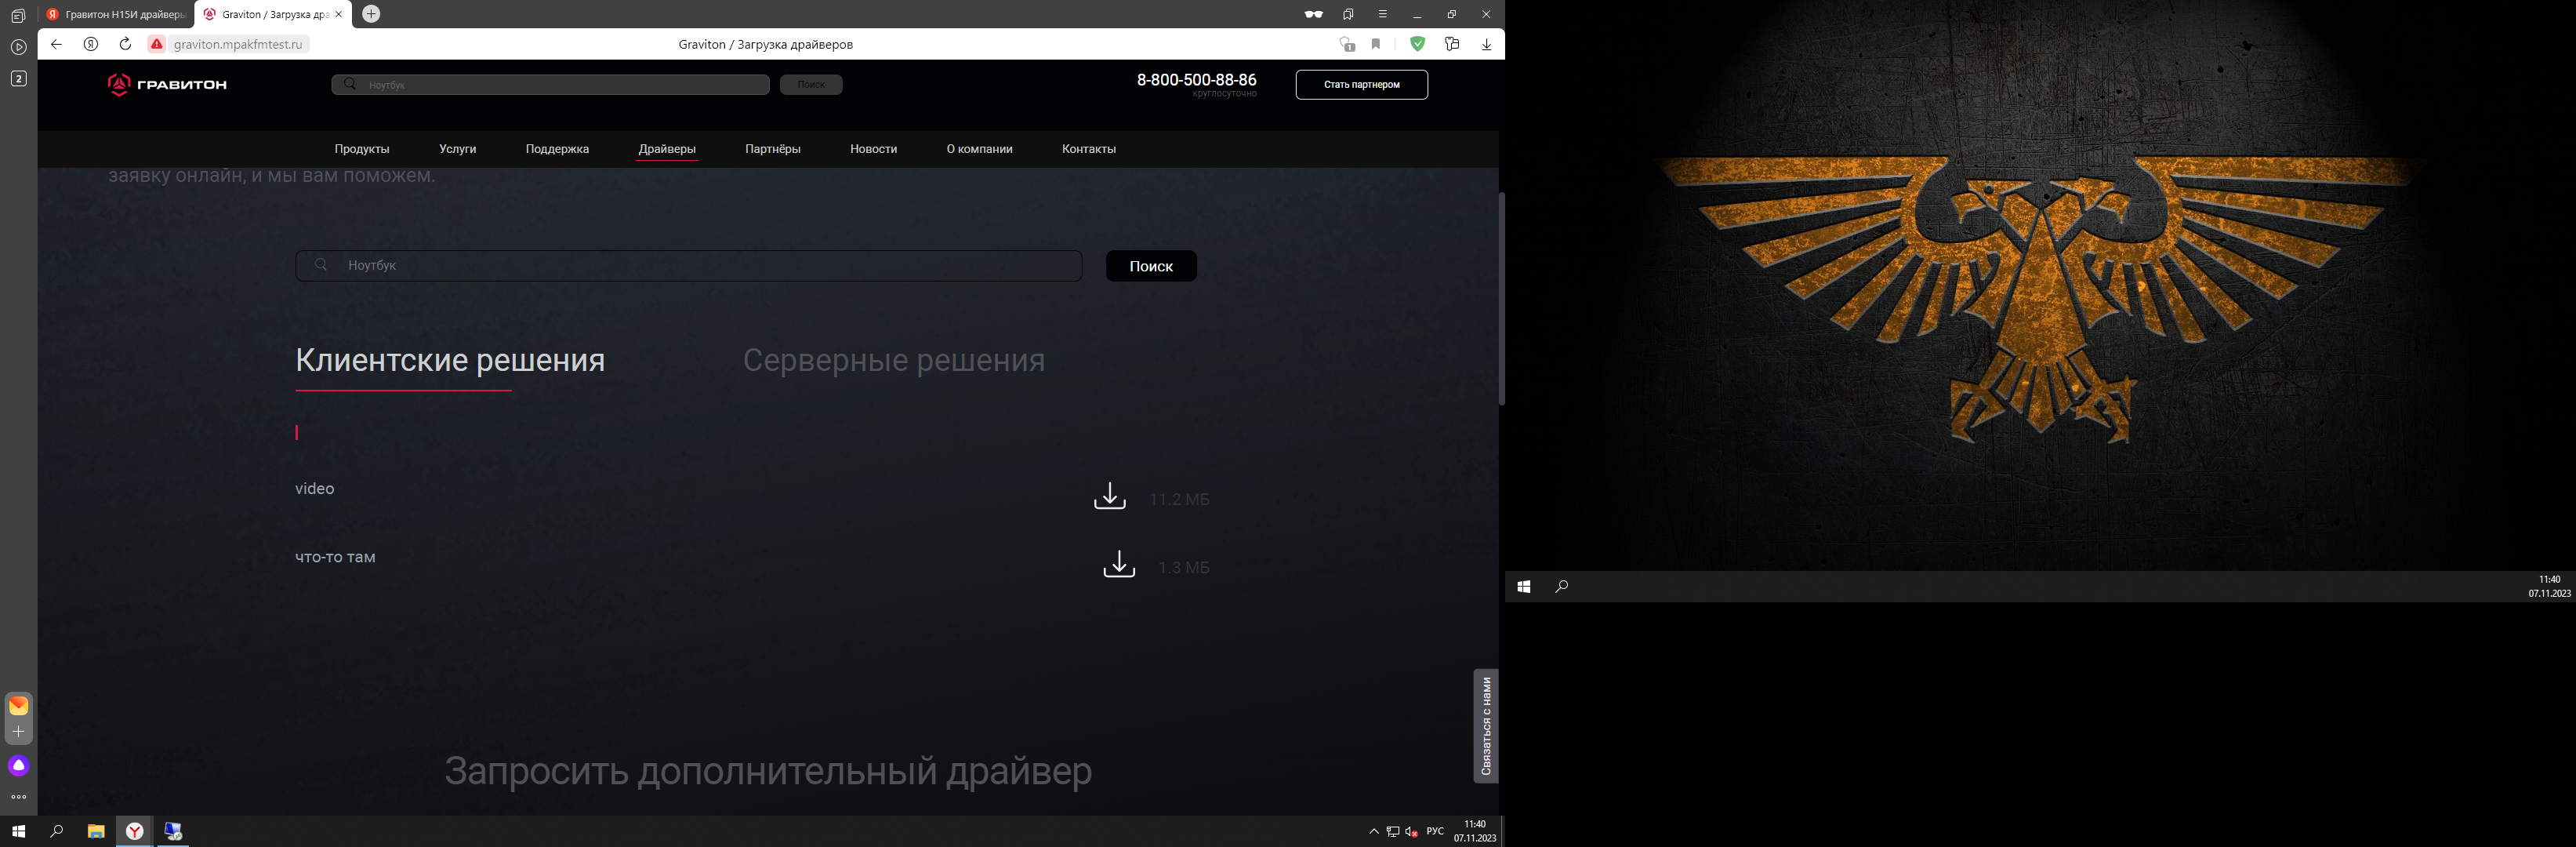Click the 1.3 МБ file size
Viewport: 2576px width, 847px height.
click(1183, 568)
